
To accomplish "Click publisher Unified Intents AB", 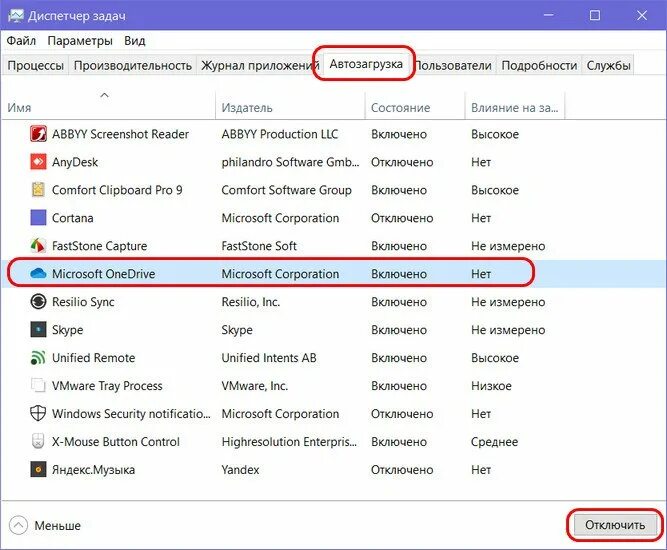I will [269, 358].
